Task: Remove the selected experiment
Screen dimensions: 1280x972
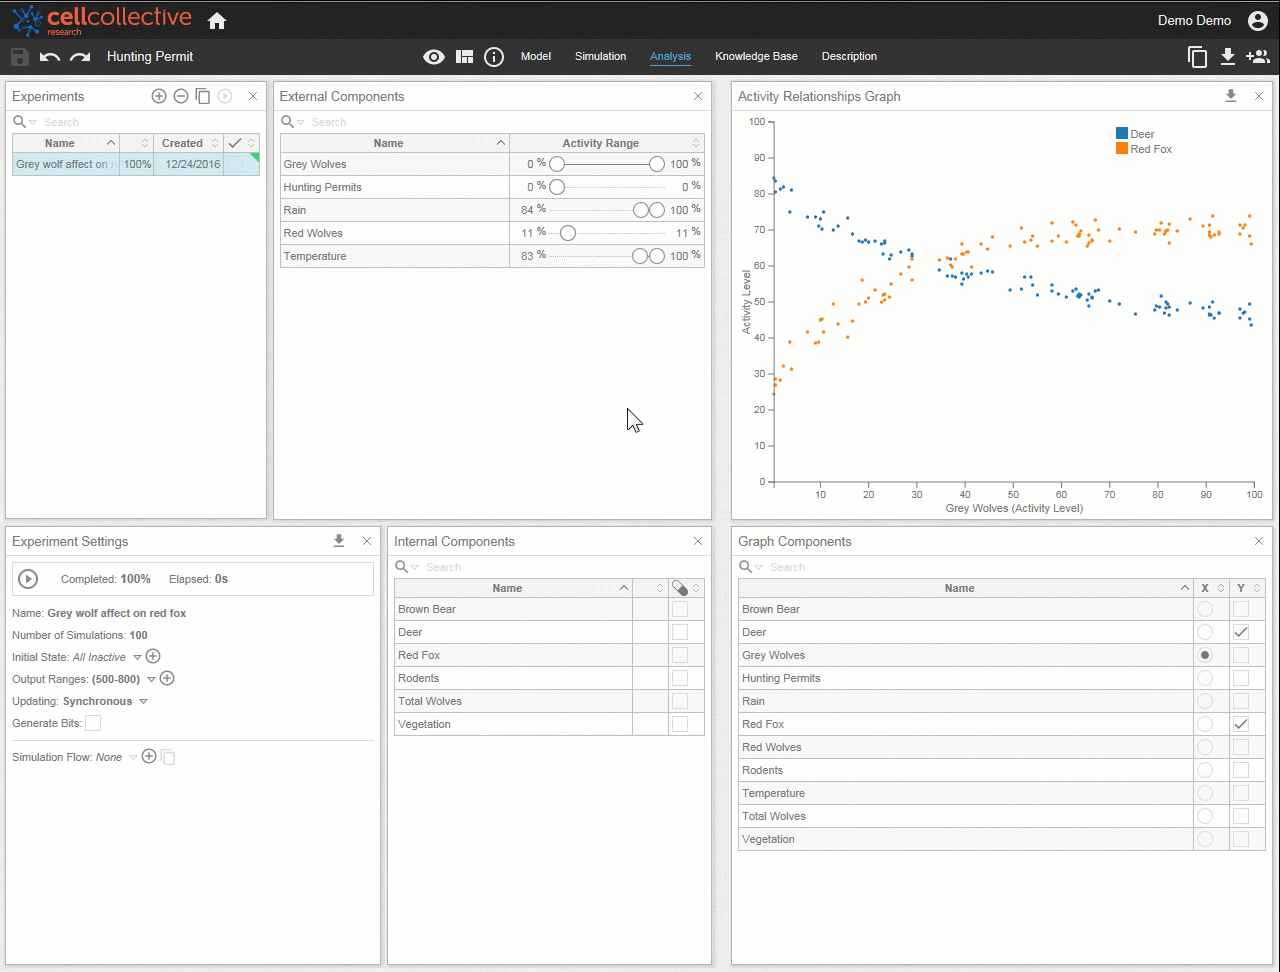Action: (x=181, y=96)
